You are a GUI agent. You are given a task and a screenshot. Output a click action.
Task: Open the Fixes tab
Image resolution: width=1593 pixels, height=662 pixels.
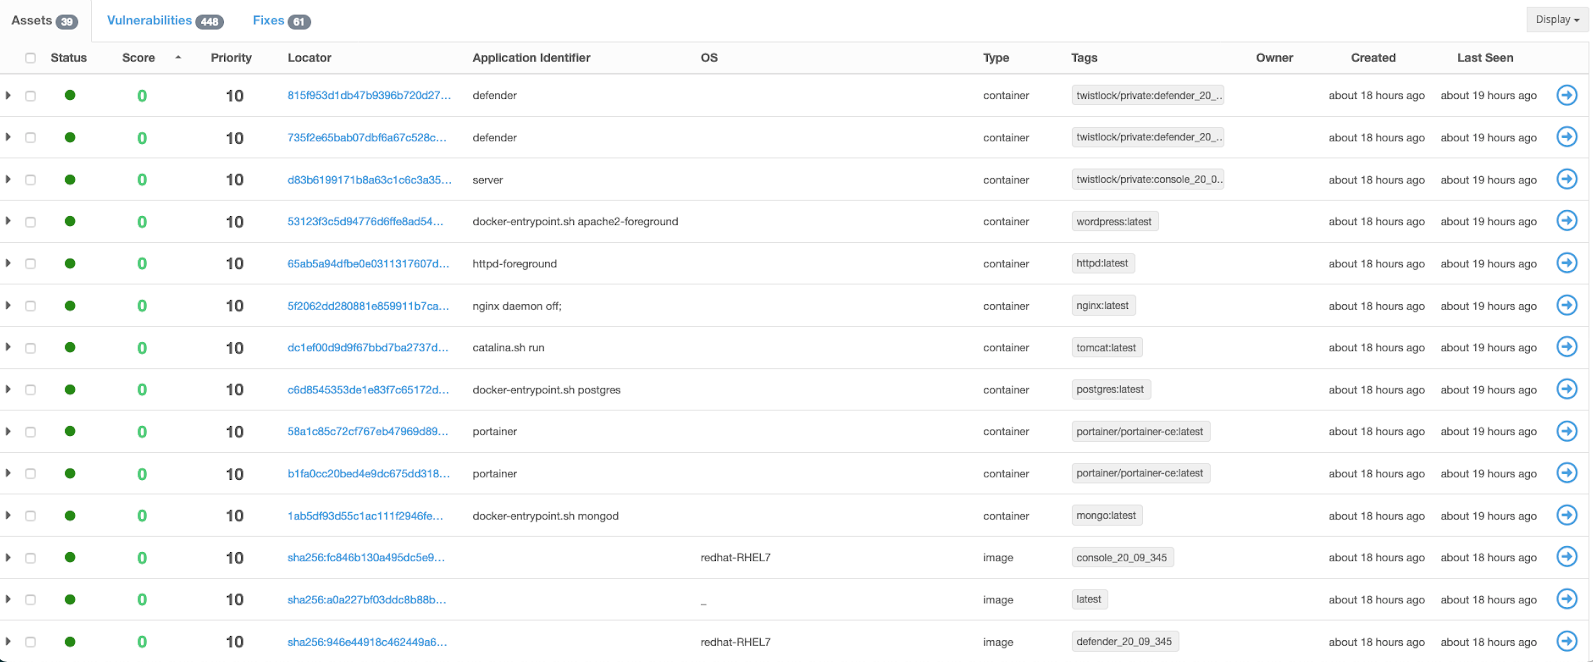[268, 20]
